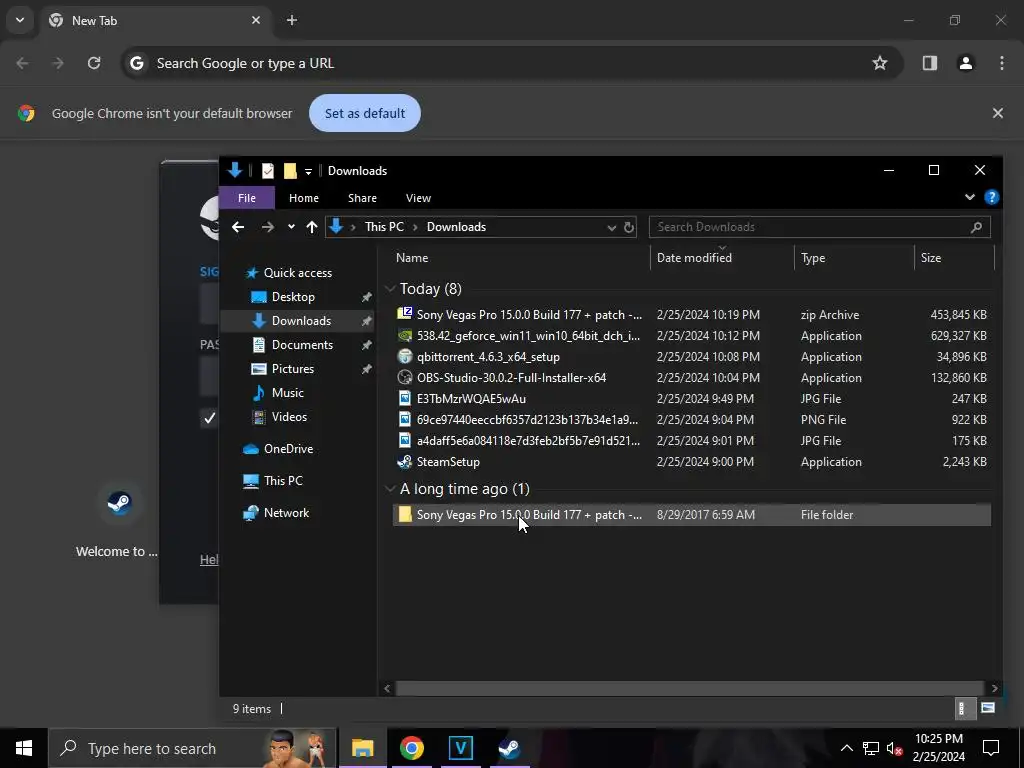Switch to the New Tab tab in Chrome
The image size is (1024, 768).
pyautogui.click(x=155, y=20)
